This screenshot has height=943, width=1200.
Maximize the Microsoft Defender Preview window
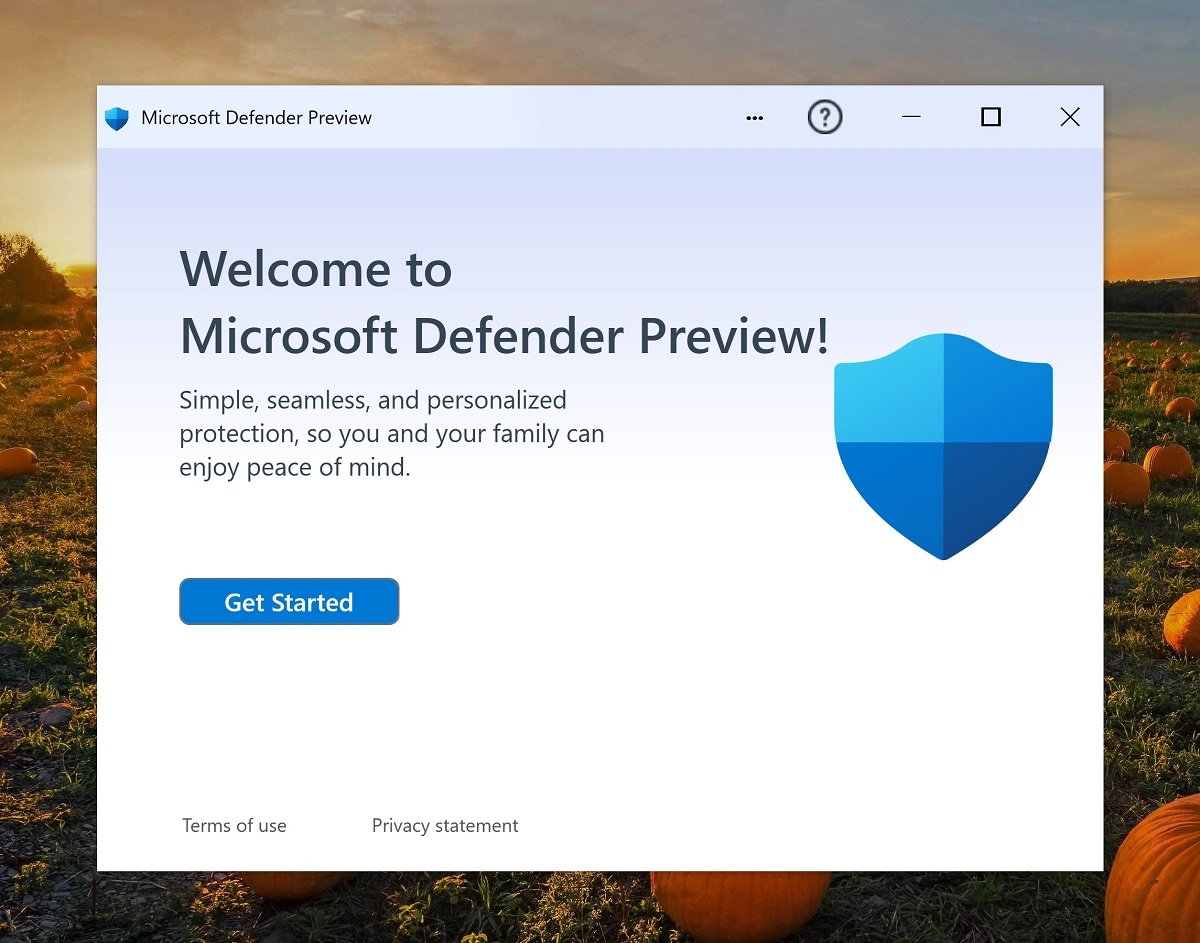tap(991, 117)
